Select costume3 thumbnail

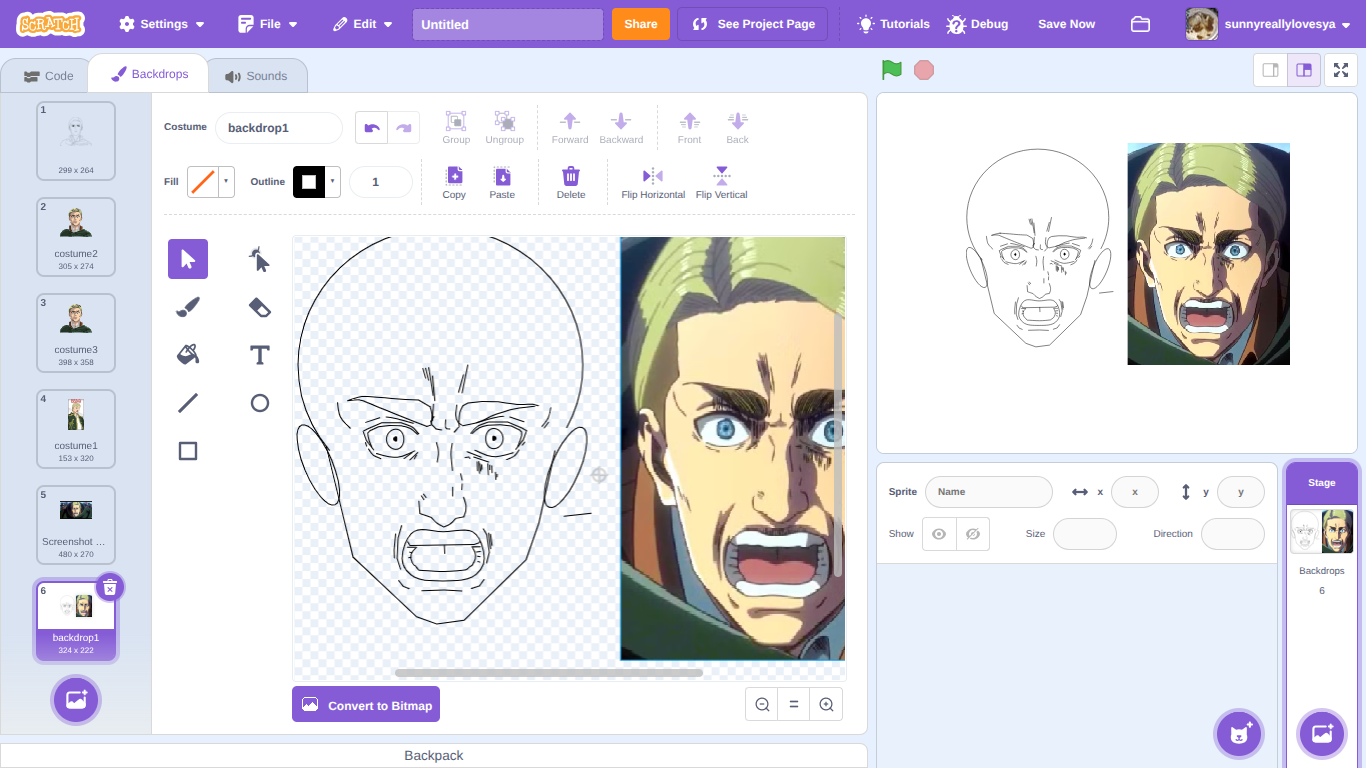pos(76,333)
